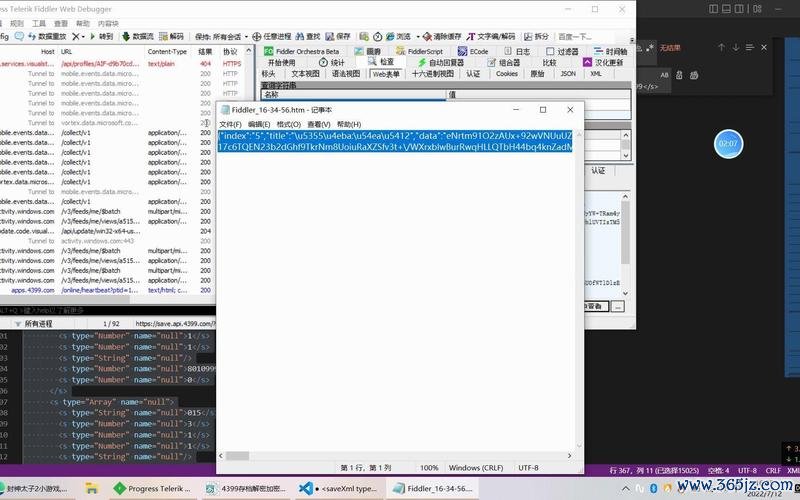Viewport: 800px width, 500px height.
Task: Click the 清除缓存 clear cache button
Action: pyautogui.click(x=442, y=36)
